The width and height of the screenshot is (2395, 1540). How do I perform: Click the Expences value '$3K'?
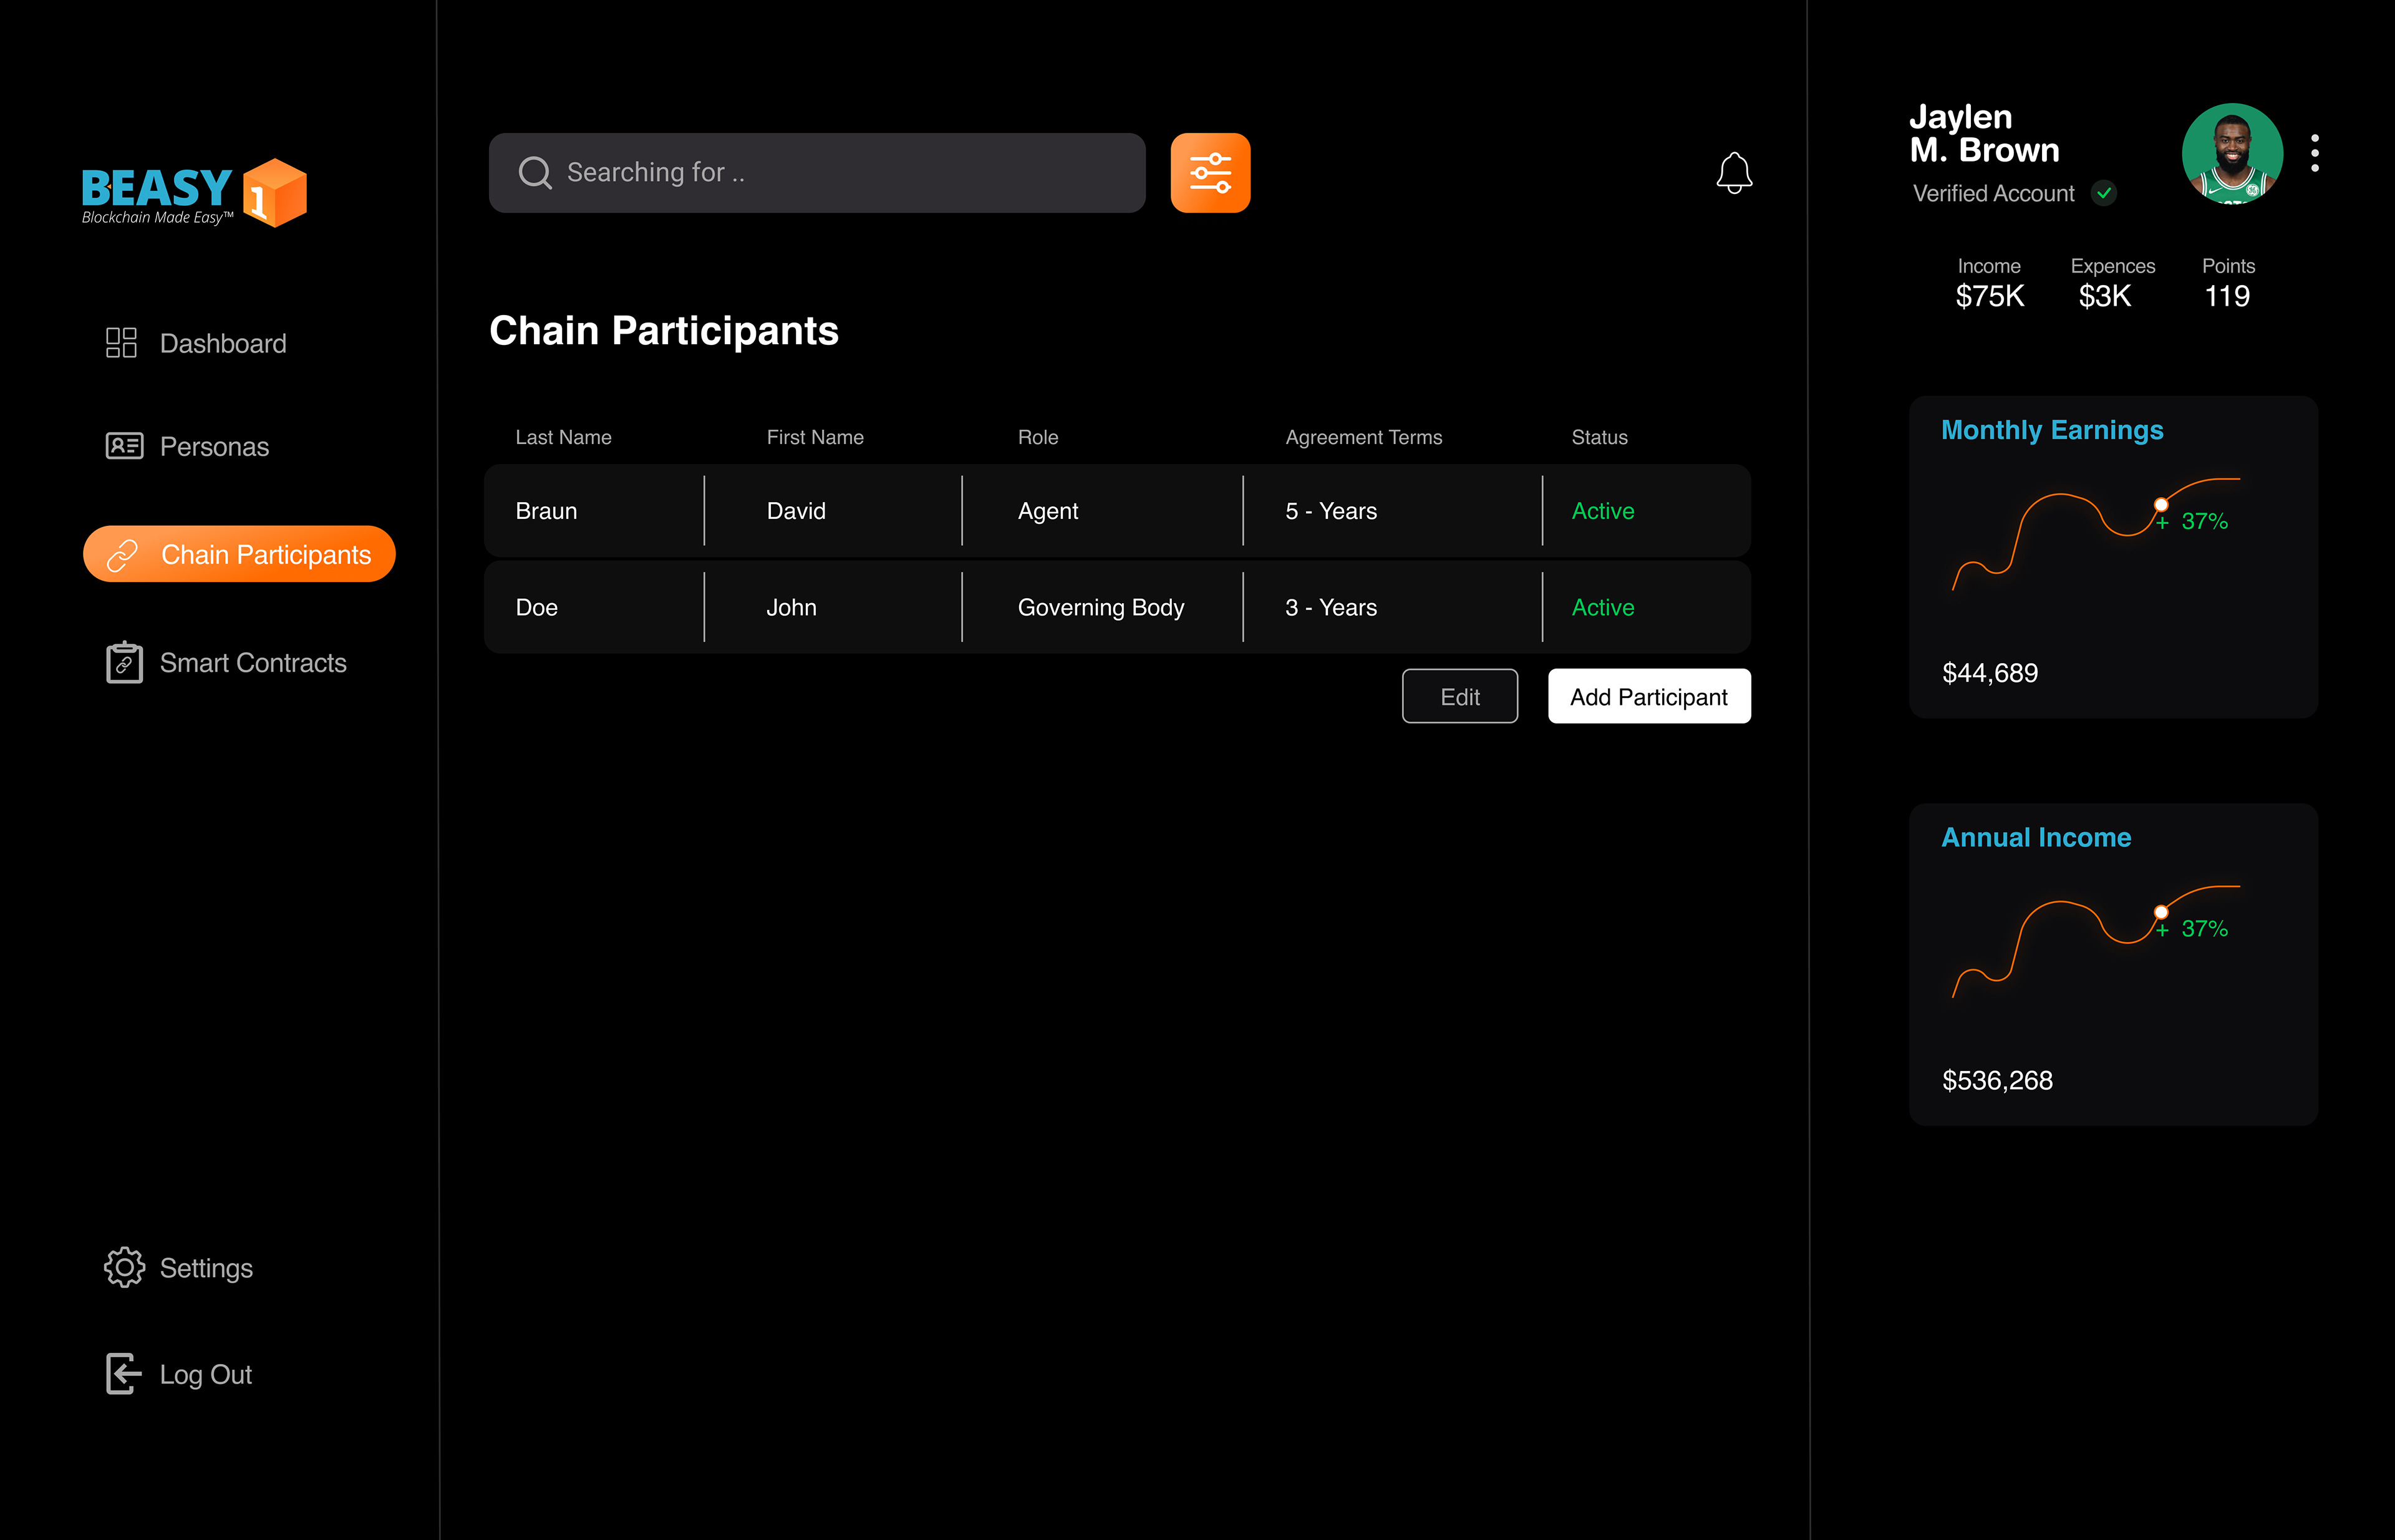2105,296
